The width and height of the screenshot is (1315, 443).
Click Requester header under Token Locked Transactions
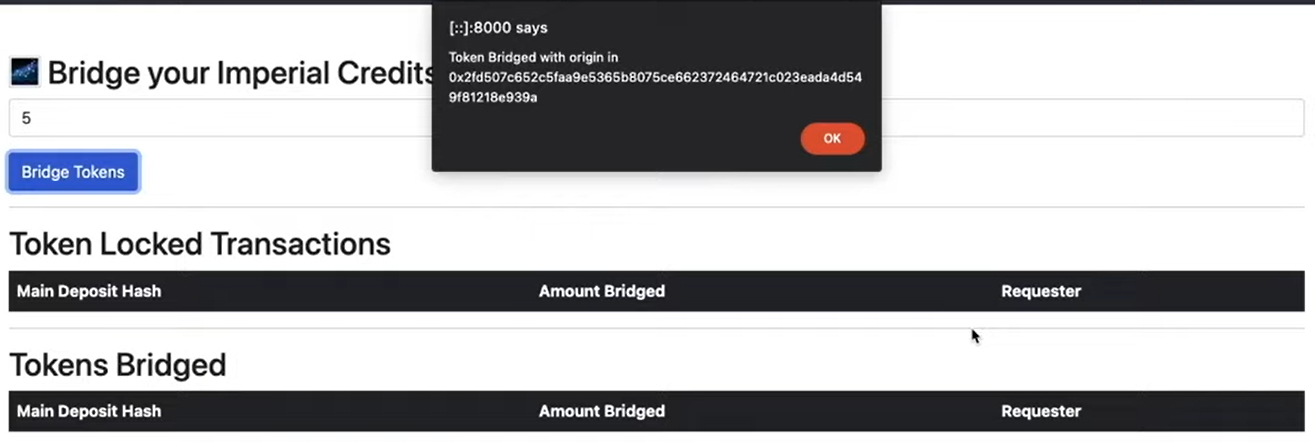click(x=1041, y=291)
